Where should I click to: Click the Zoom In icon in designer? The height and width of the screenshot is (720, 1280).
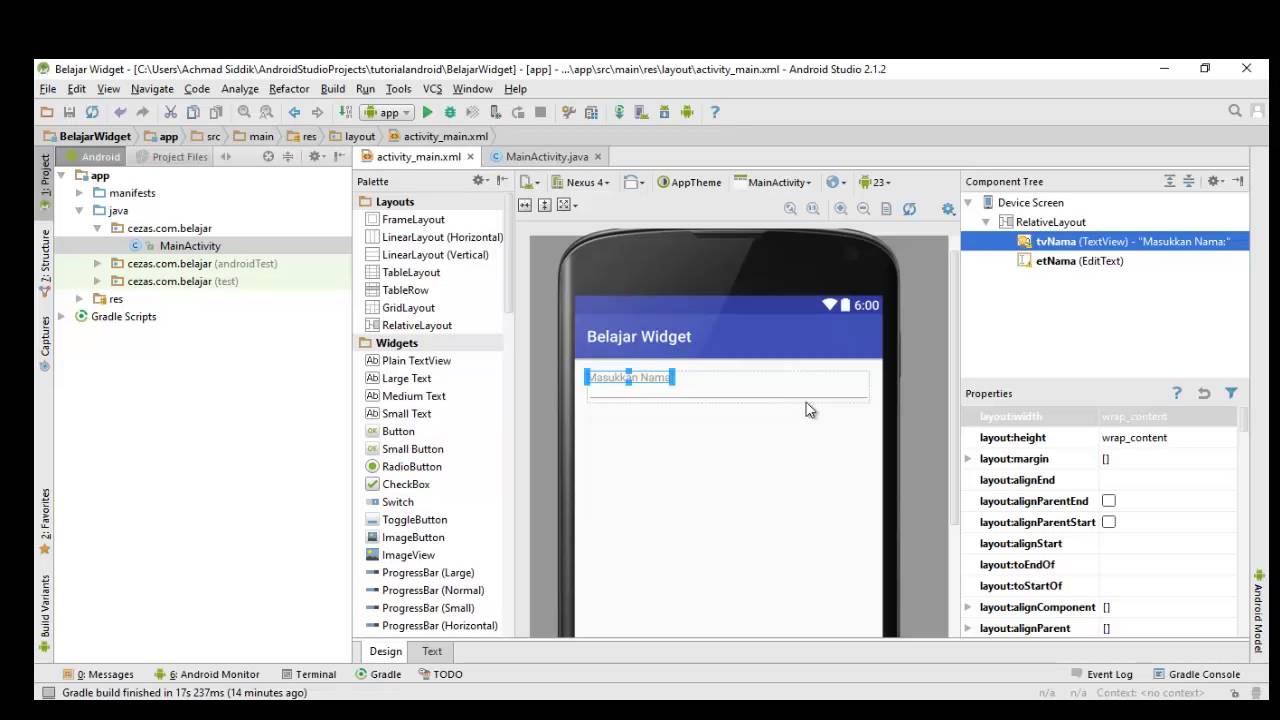[x=840, y=208]
